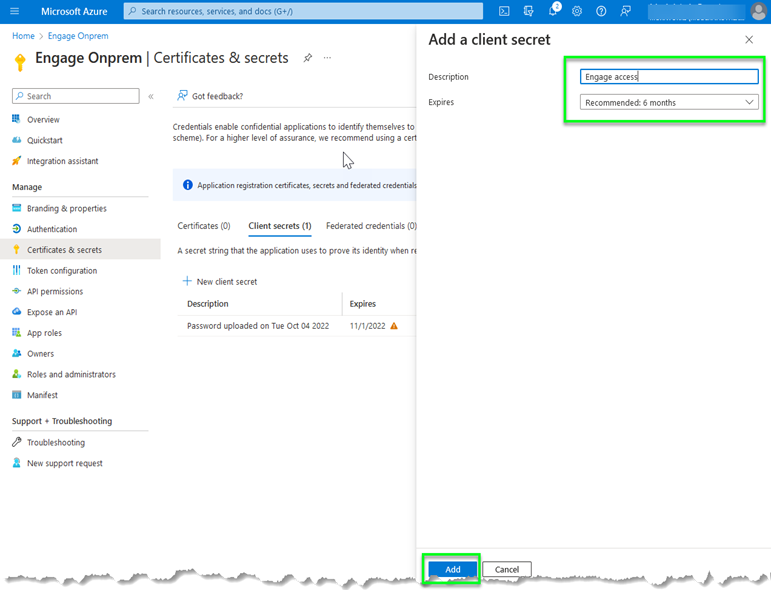771x590 pixels.
Task: Switch to the Federated credentials tab
Action: coord(371,226)
